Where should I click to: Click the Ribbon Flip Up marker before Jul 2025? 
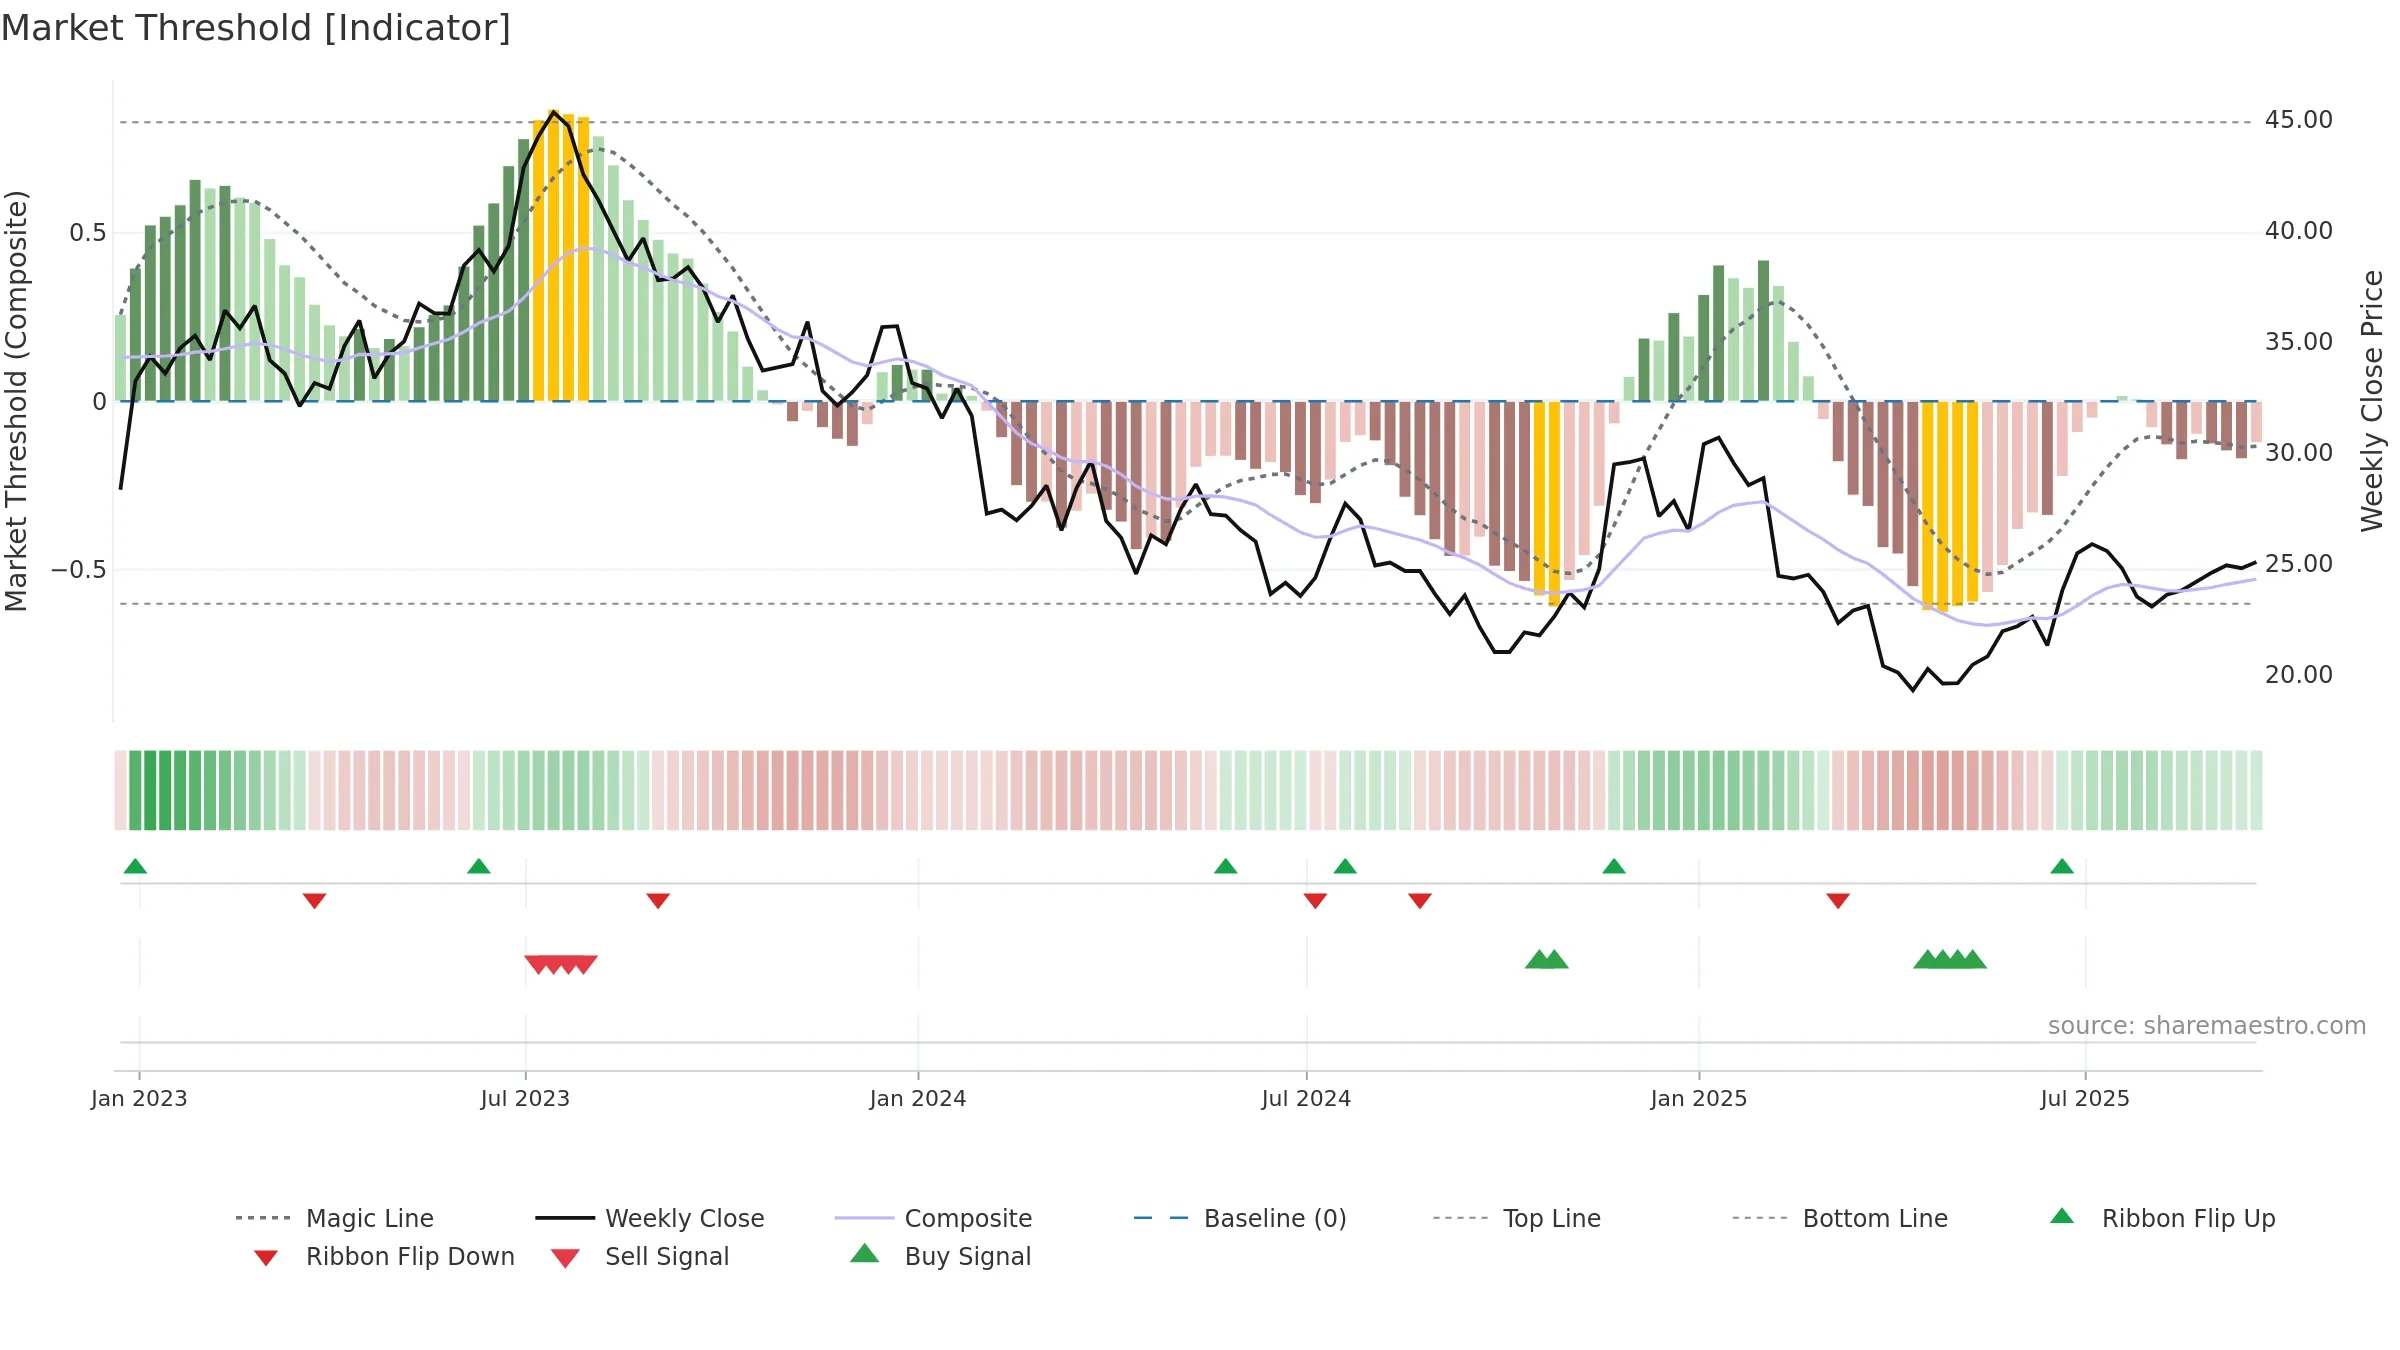pyautogui.click(x=2062, y=866)
